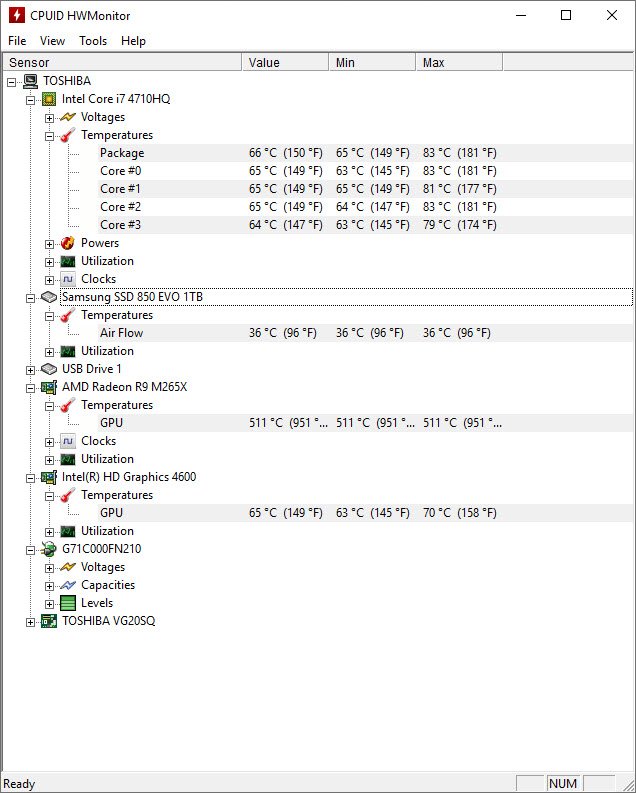The image size is (636, 793).
Task: Click the battery Levels green icon
Action: click(x=68, y=603)
